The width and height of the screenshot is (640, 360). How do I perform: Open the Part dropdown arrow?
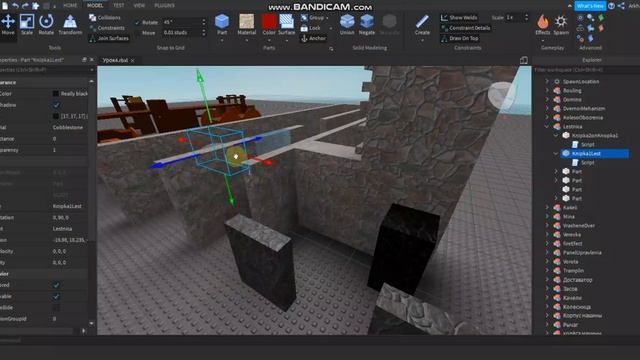(x=222, y=40)
